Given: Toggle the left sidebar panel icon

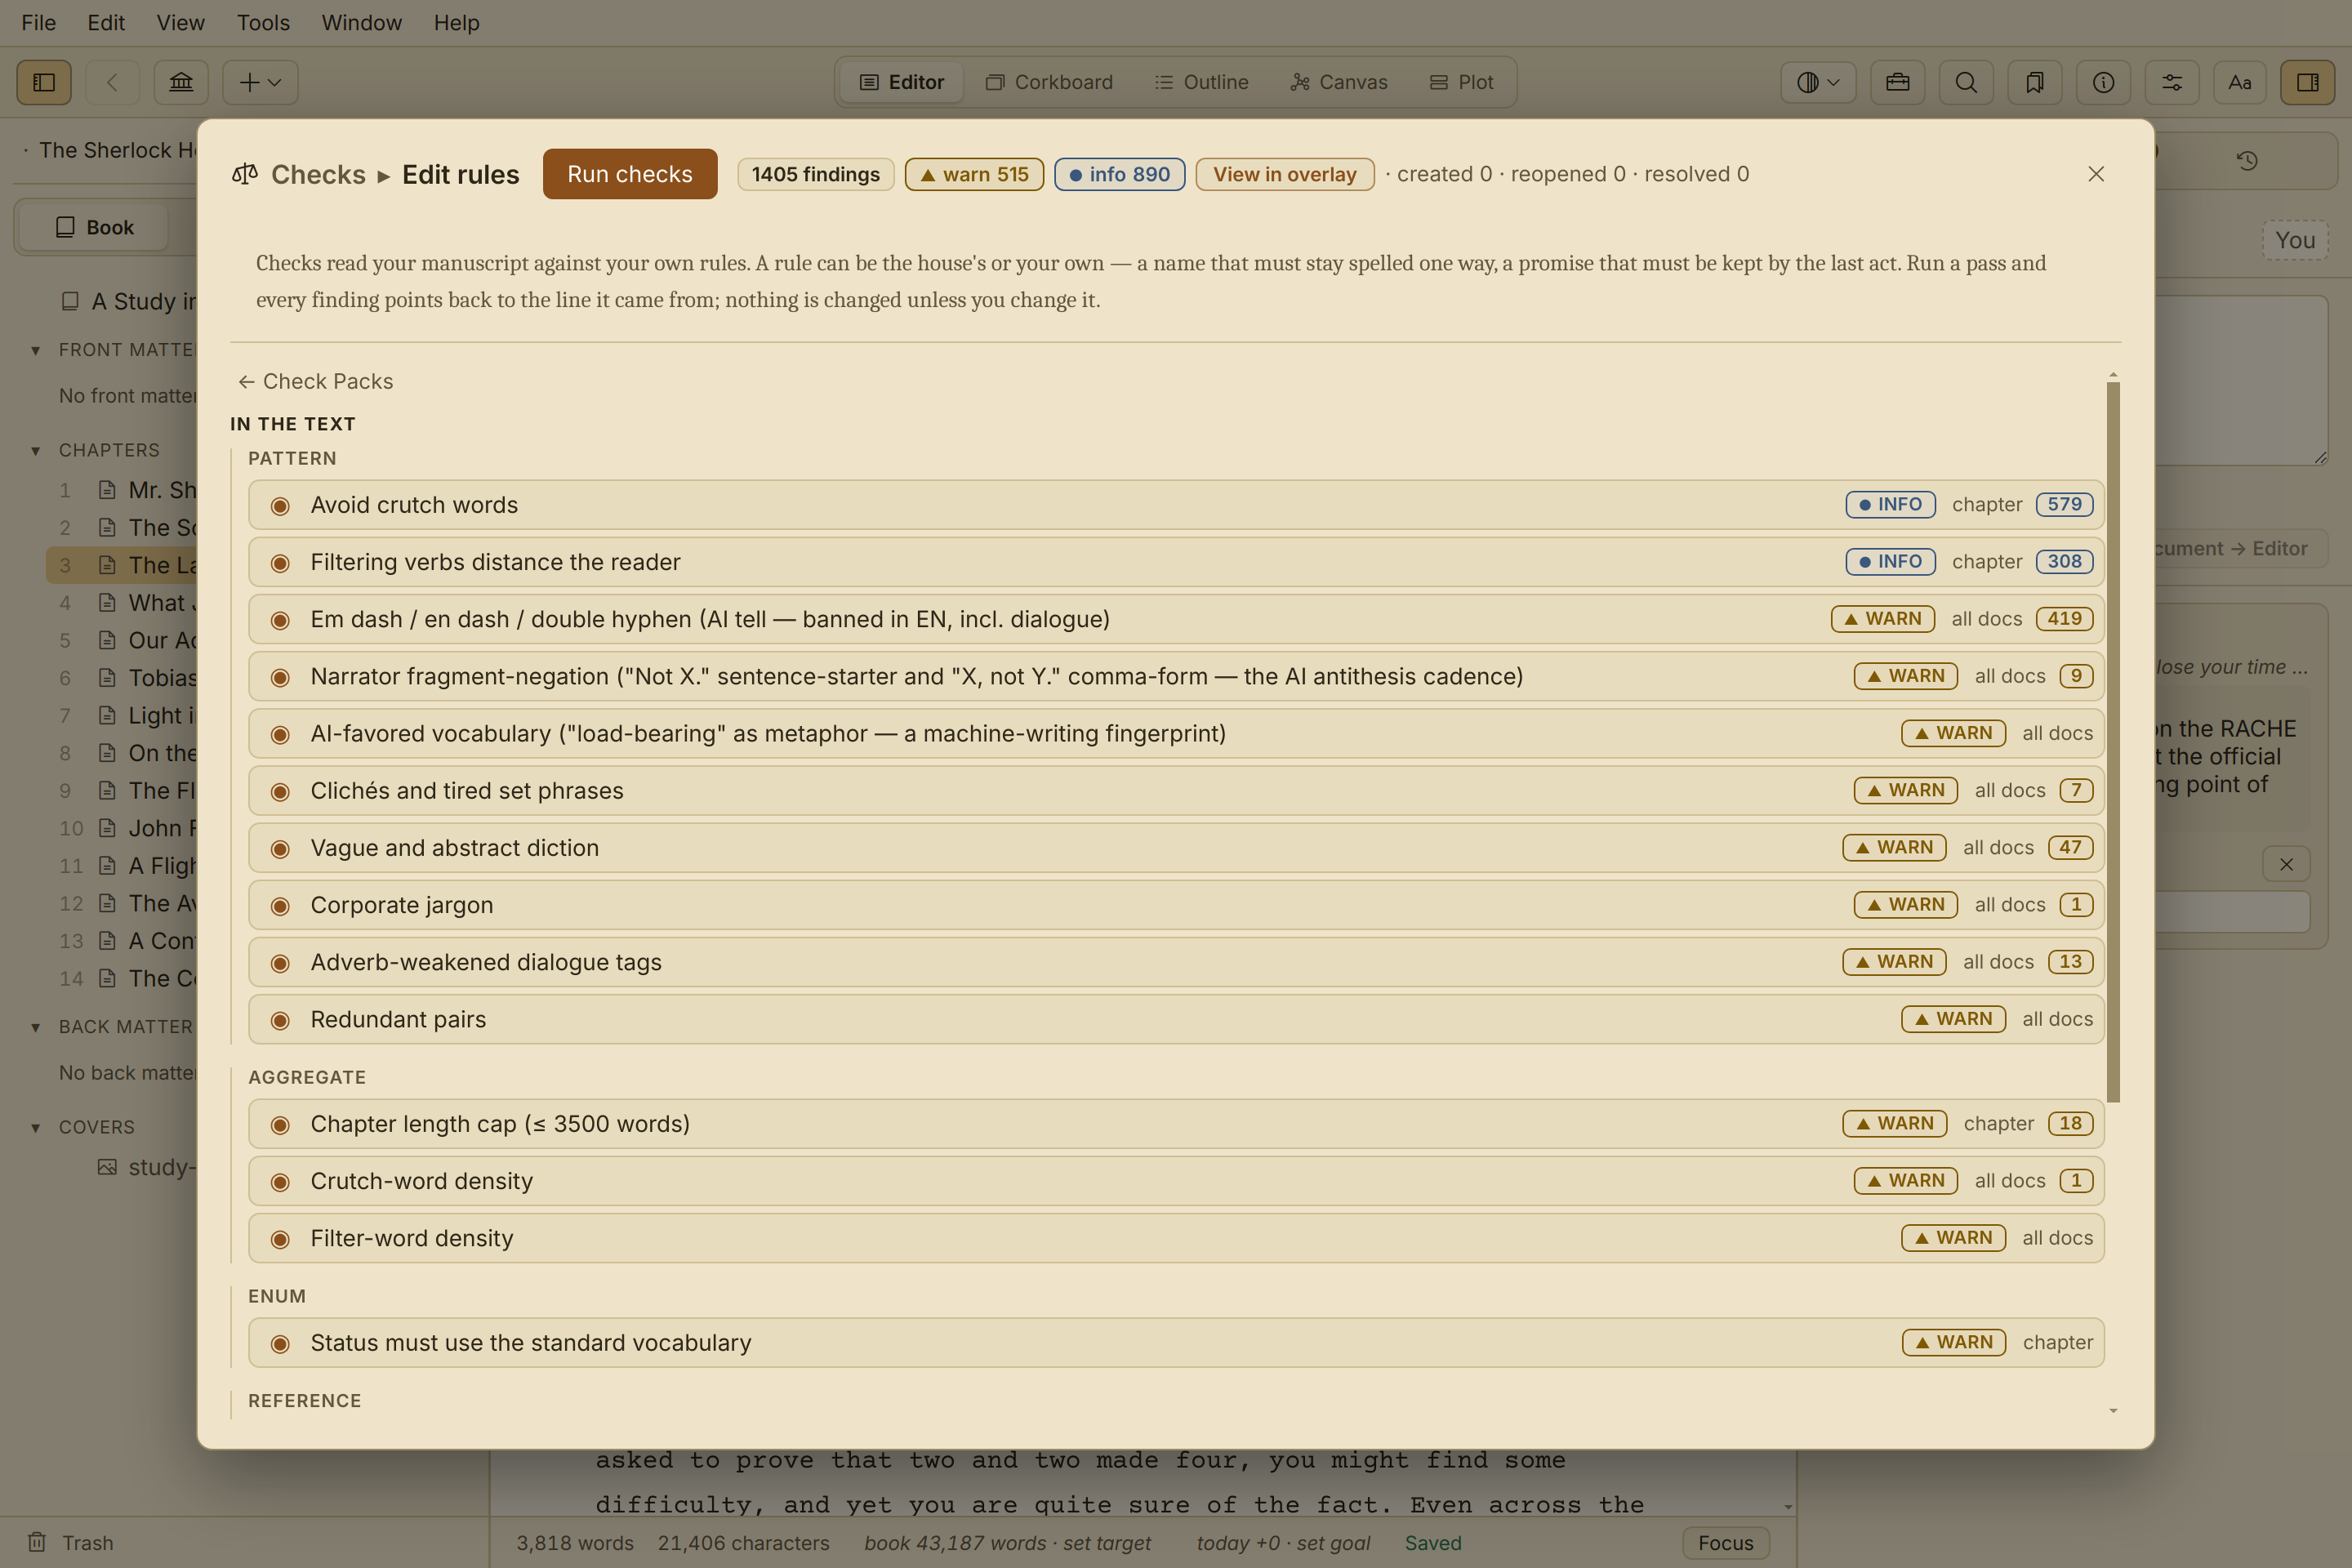Looking at the screenshot, I should [x=44, y=82].
